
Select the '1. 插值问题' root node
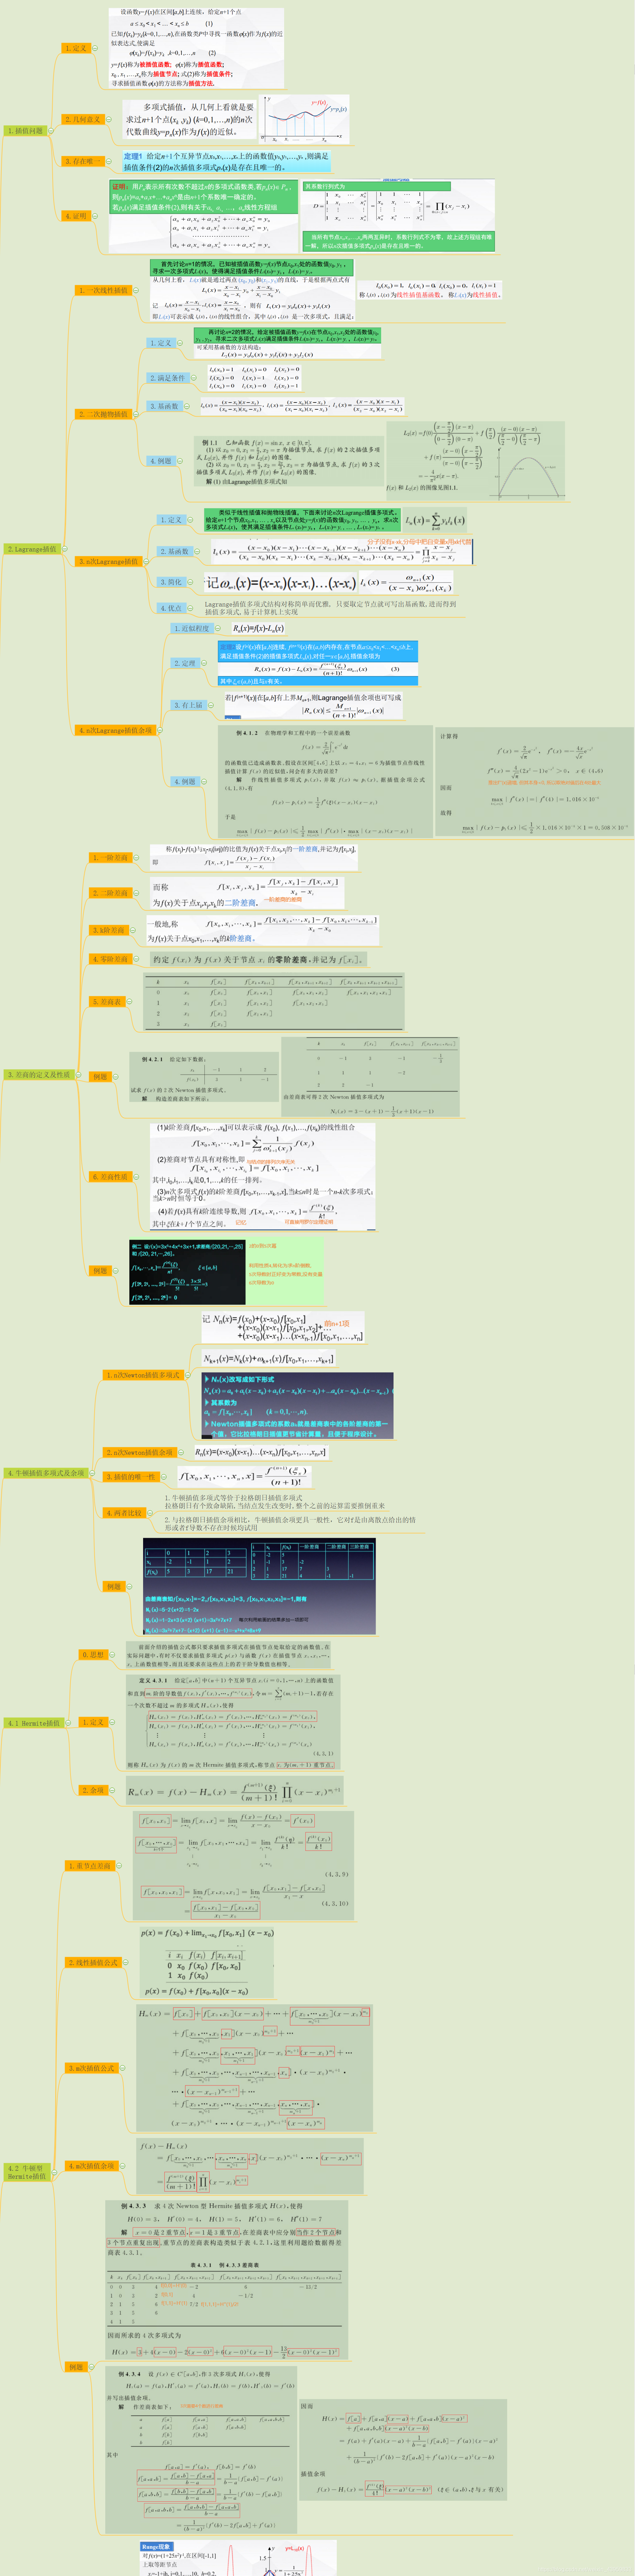(x=25, y=131)
